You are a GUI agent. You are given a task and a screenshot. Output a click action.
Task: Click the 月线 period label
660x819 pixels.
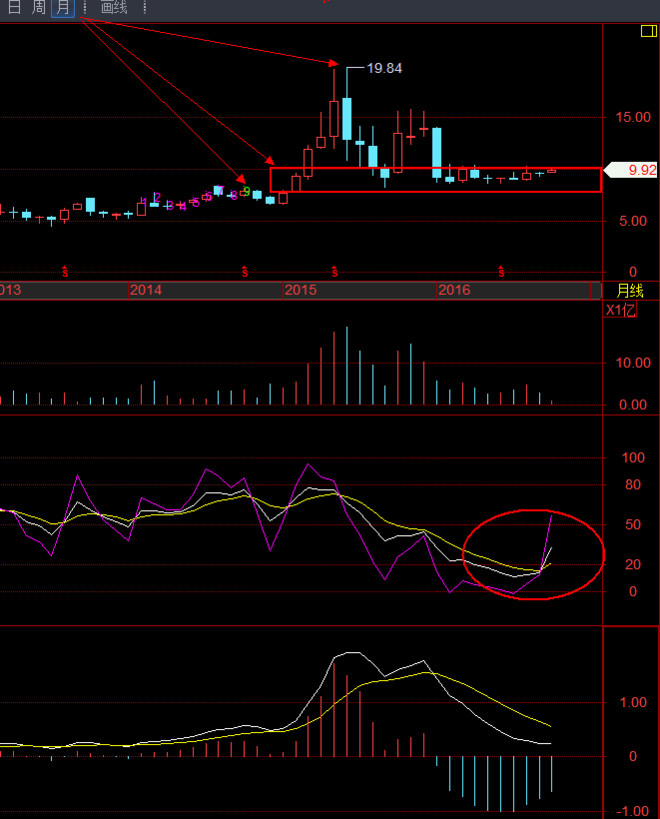630,290
